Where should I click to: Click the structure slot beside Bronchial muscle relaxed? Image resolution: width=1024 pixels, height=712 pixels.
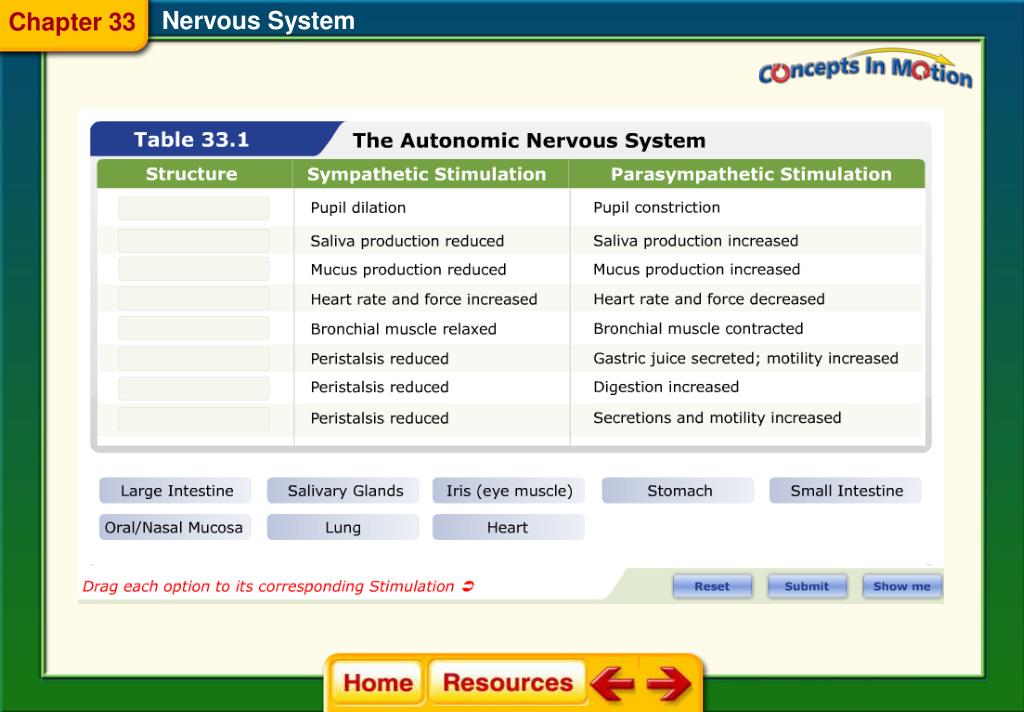click(194, 328)
